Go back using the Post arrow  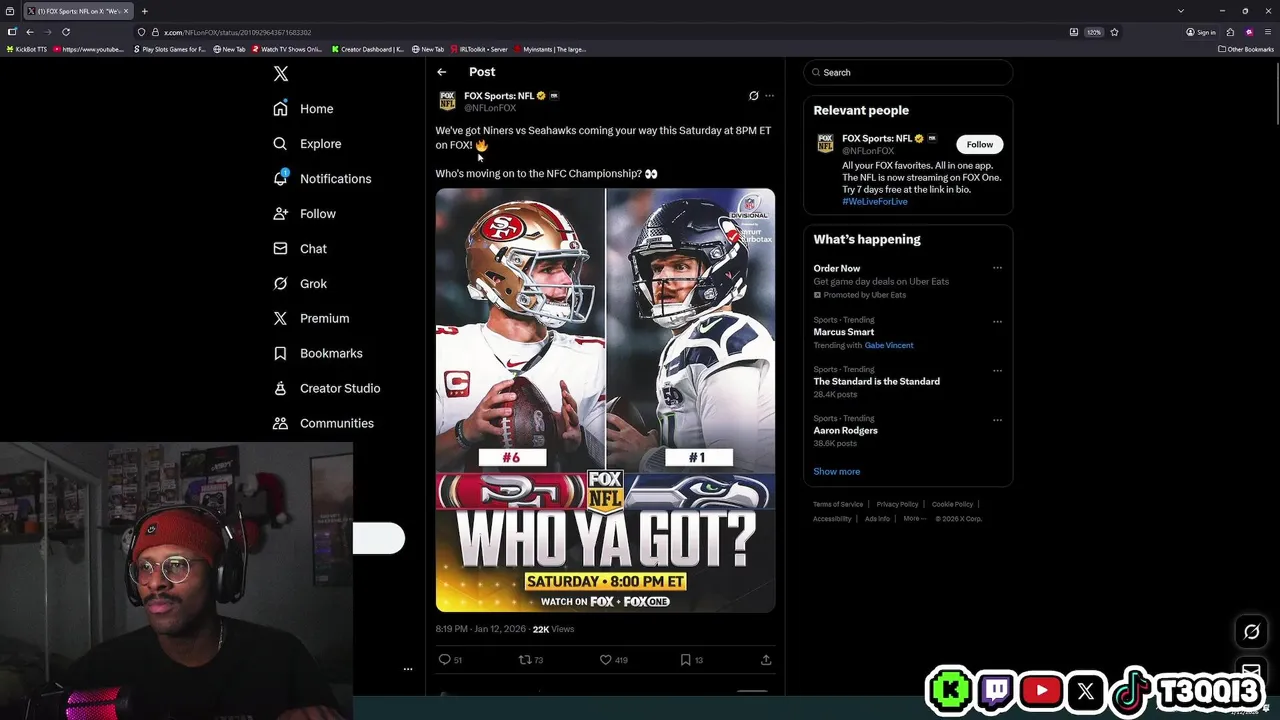441,72
